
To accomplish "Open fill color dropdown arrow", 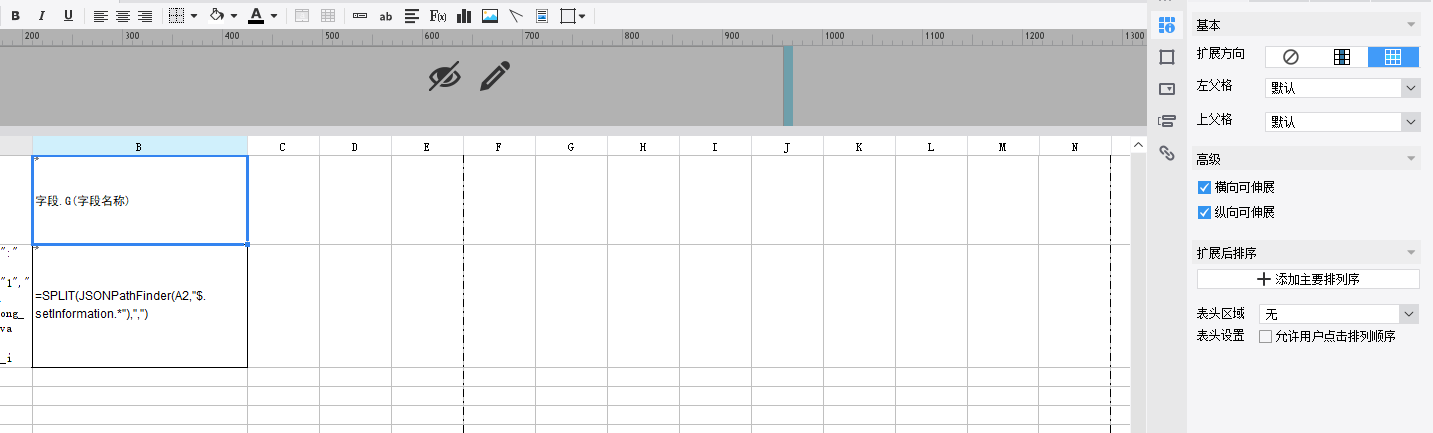I will (x=234, y=16).
